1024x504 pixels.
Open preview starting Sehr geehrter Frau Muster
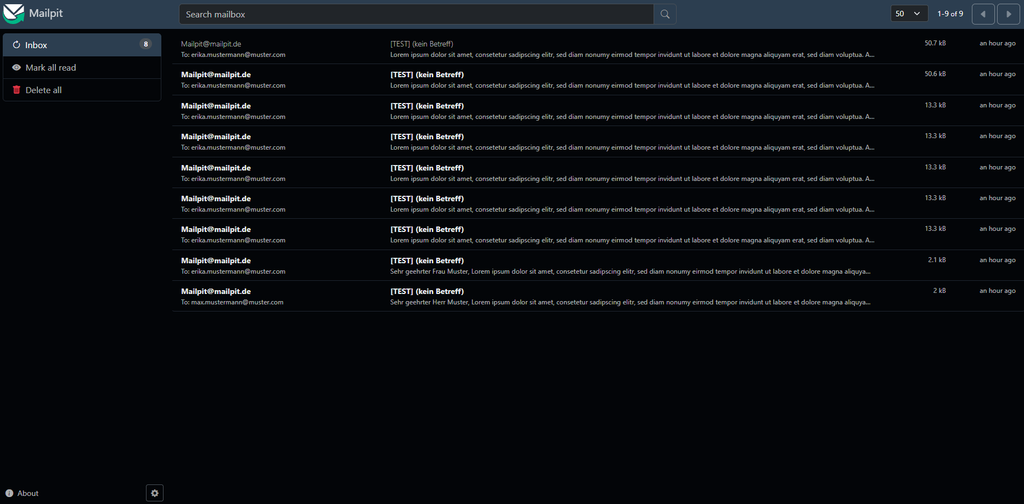click(x=630, y=272)
